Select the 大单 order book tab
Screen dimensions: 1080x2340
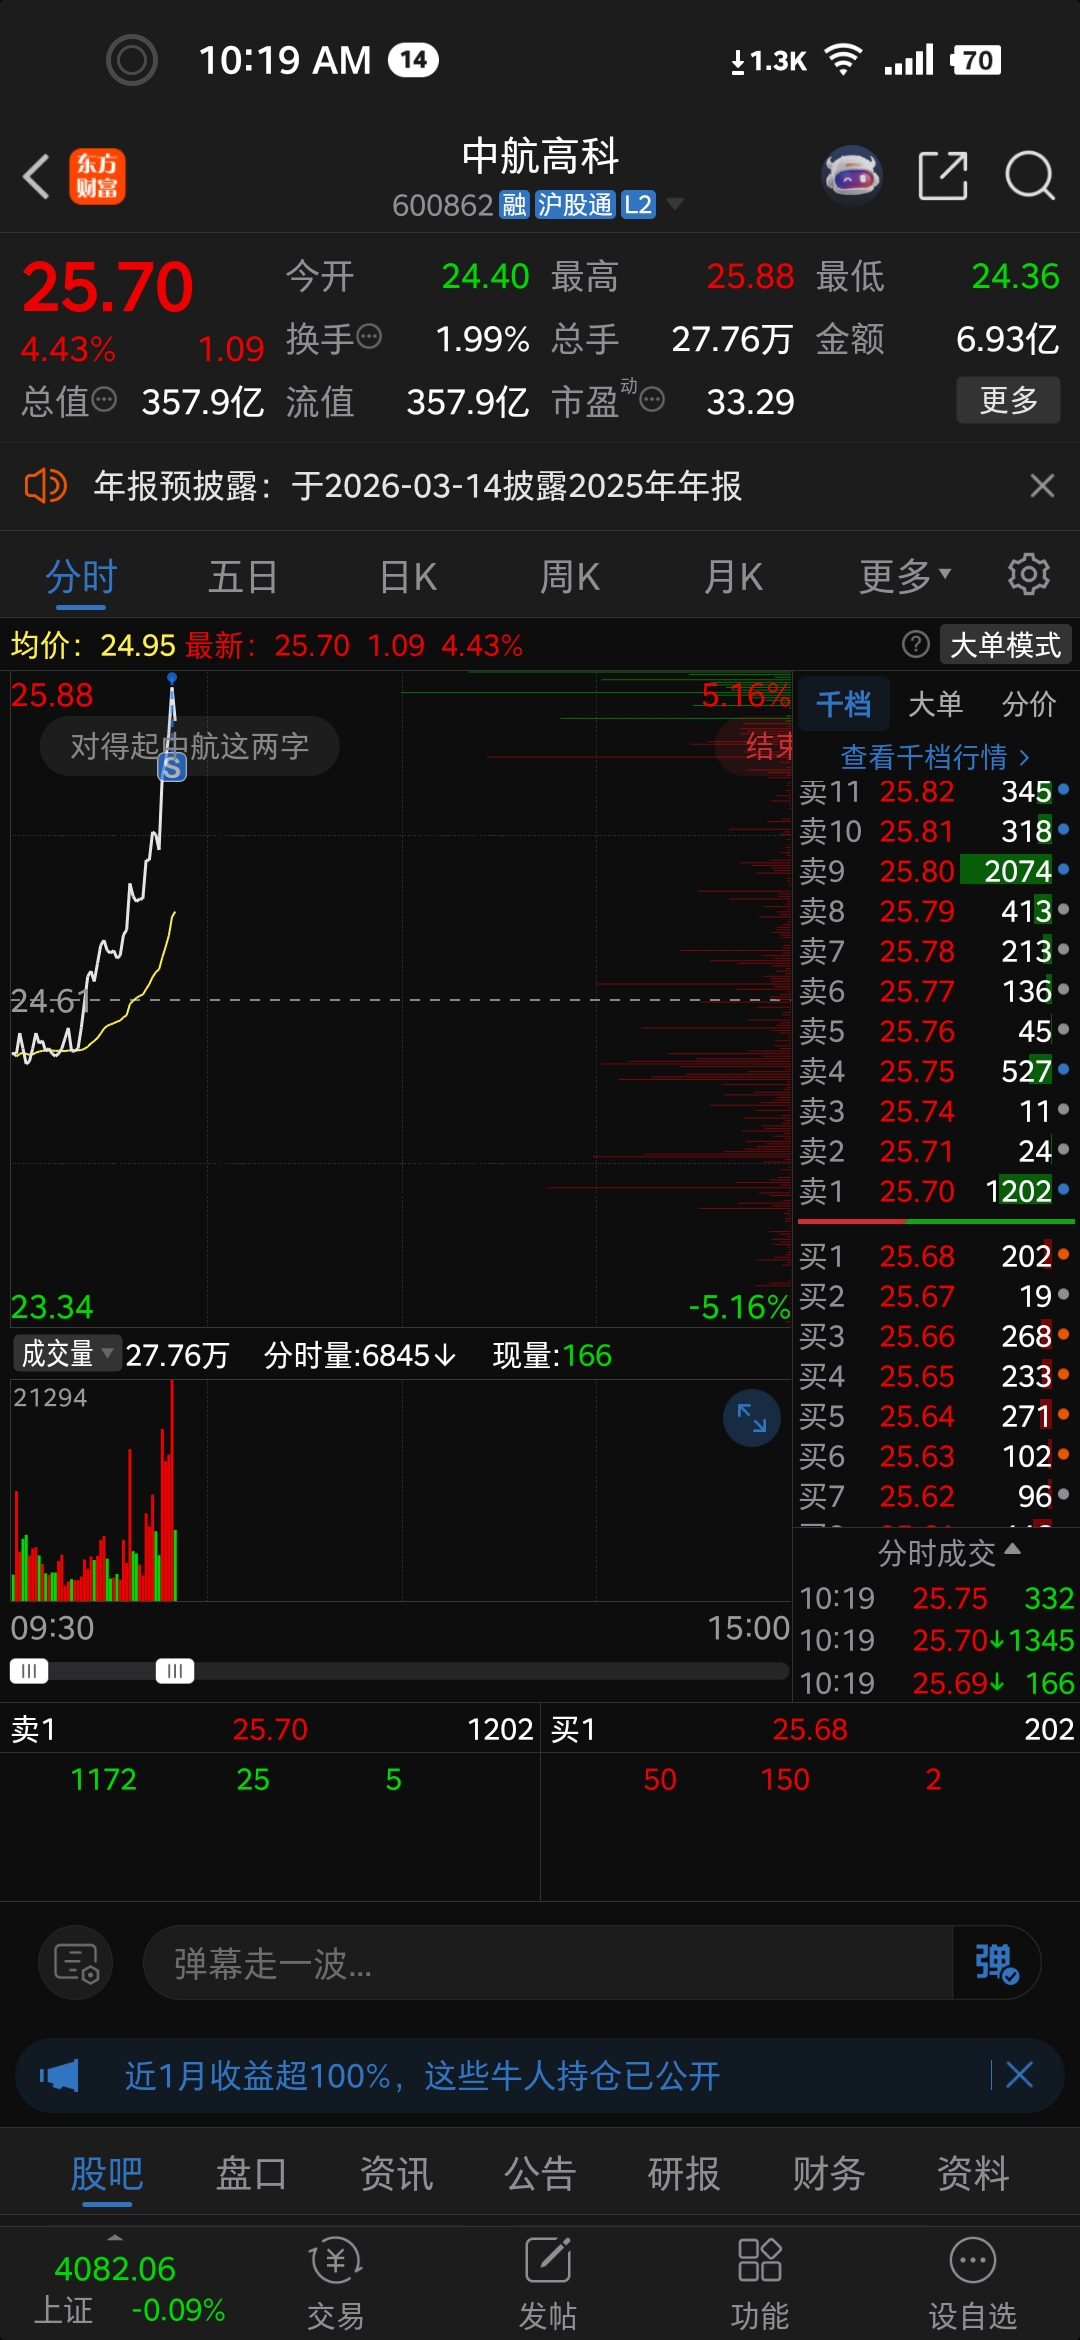[935, 705]
